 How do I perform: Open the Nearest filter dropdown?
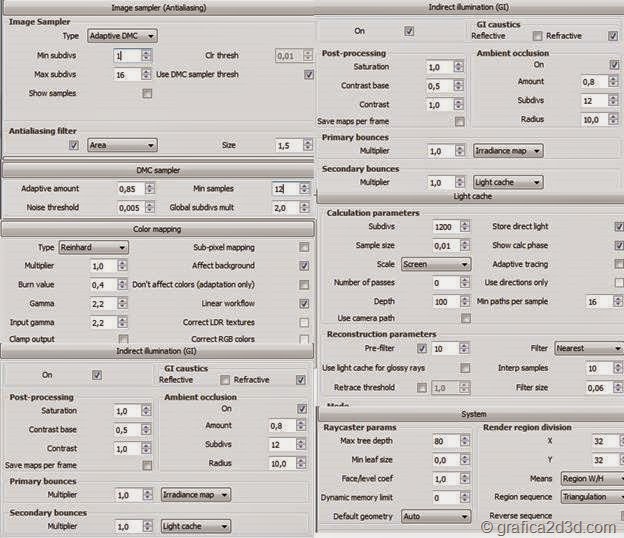point(589,348)
